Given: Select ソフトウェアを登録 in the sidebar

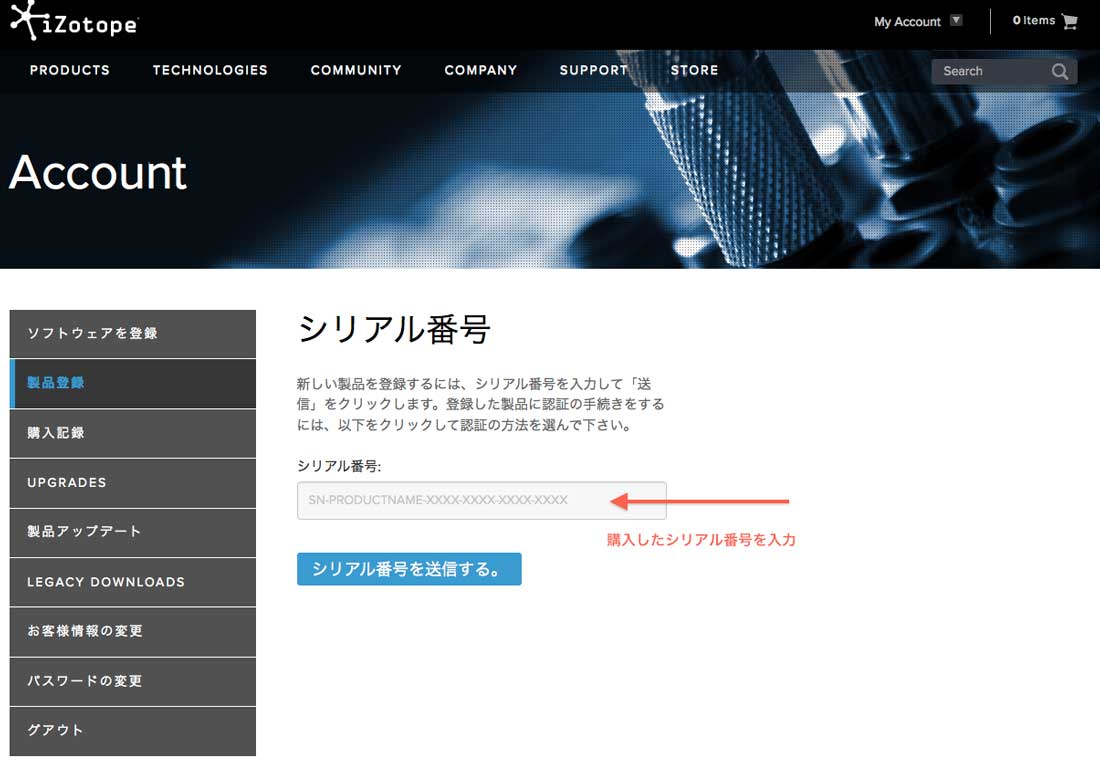Looking at the screenshot, I should point(133,334).
